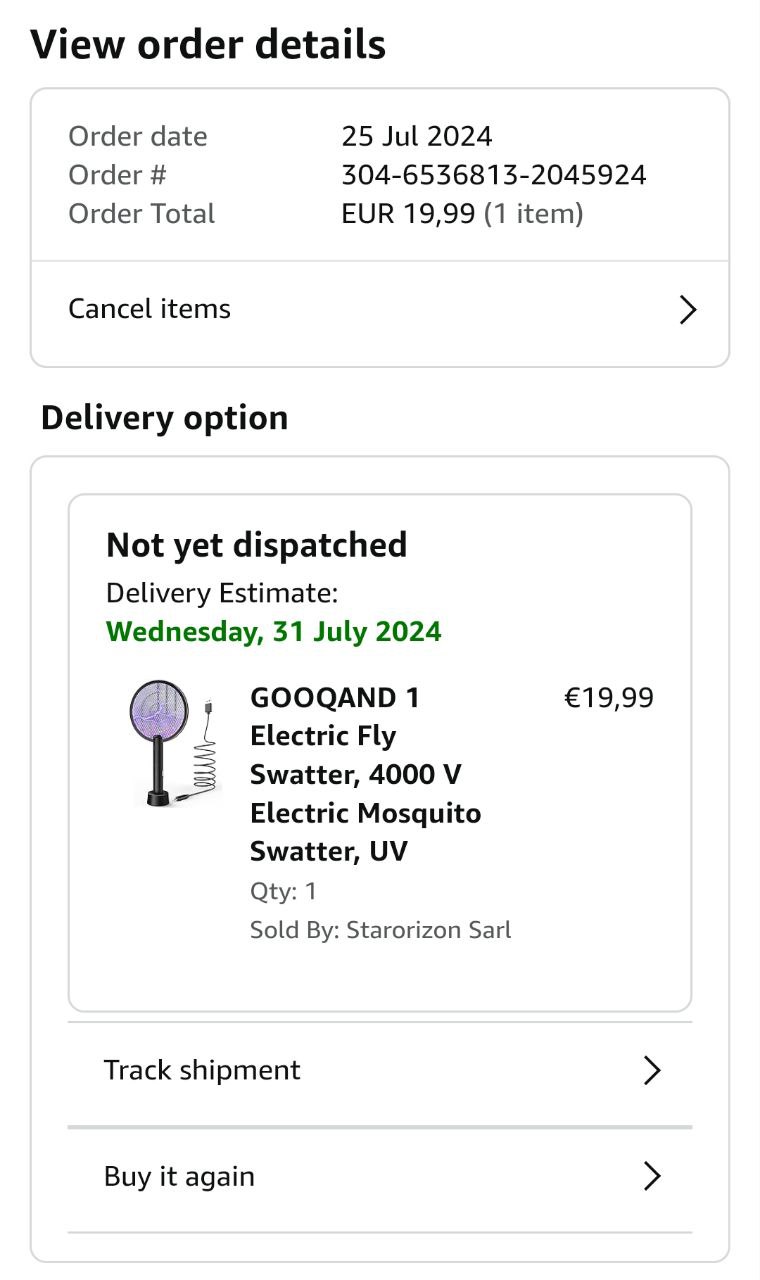
Task: Click the View order details heading
Action: point(208,45)
